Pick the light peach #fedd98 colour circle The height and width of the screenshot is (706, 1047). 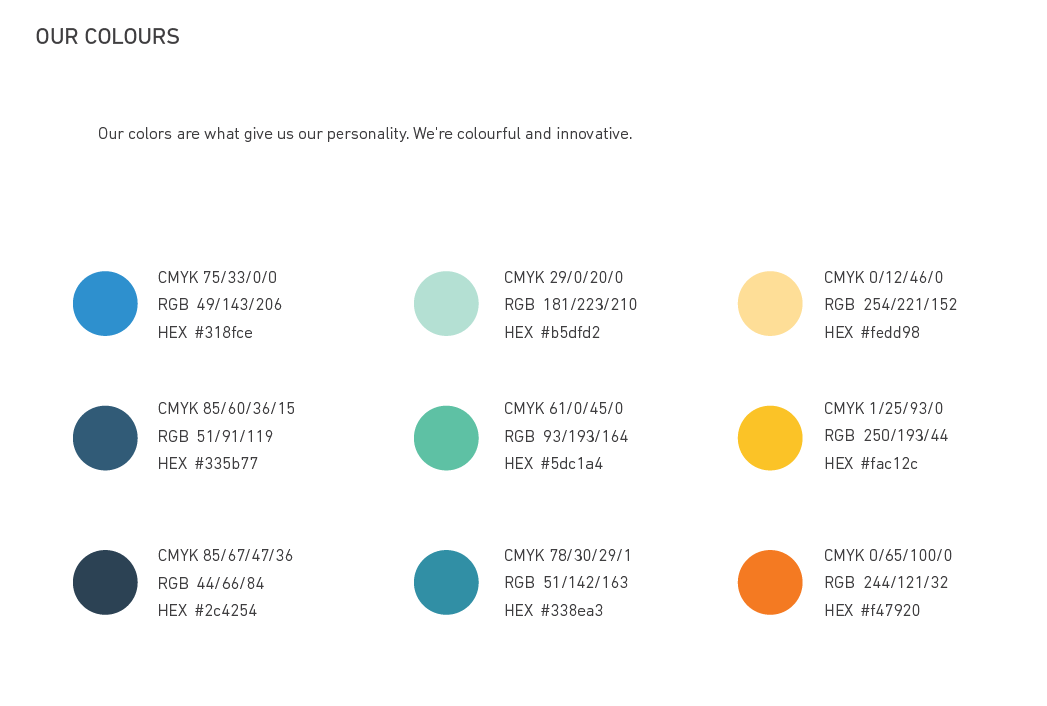pos(770,303)
